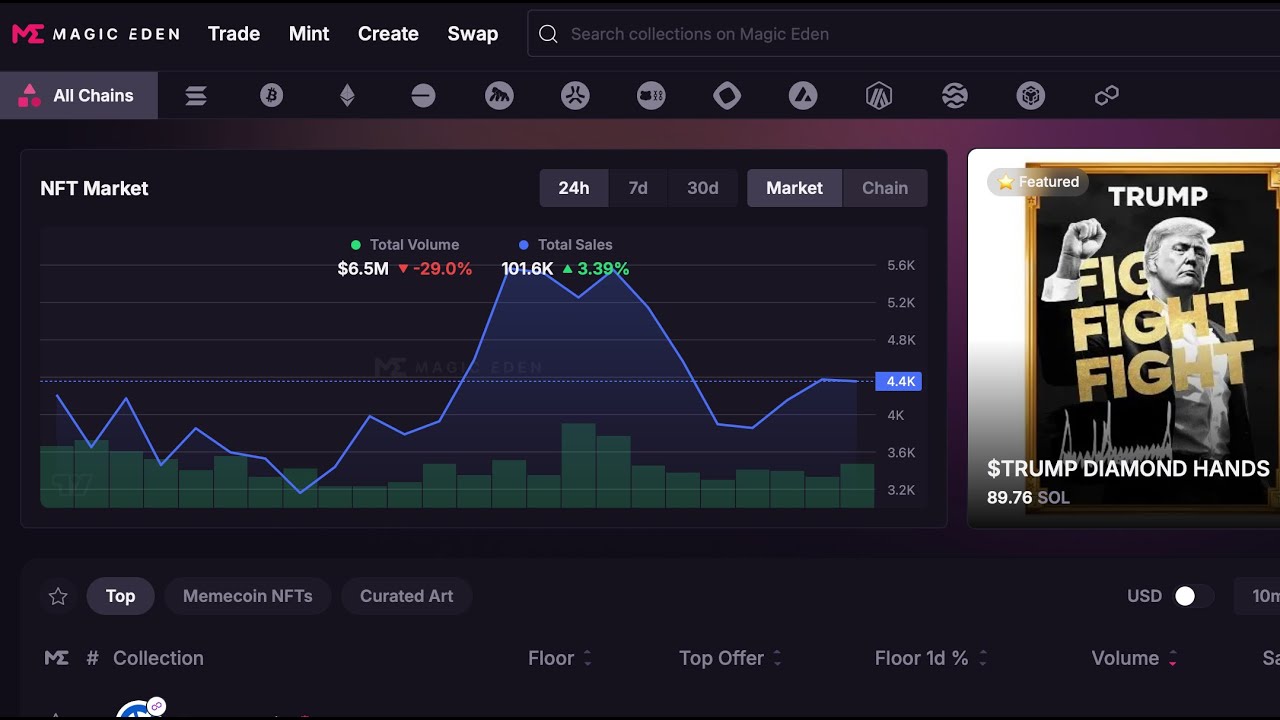Select the Bitcoin chain icon

click(272, 96)
